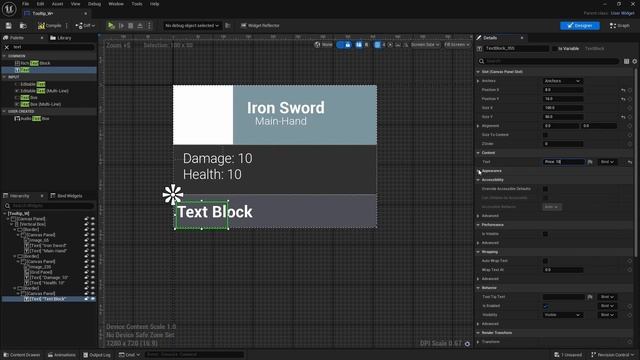Open the Animations panel
The width and height of the screenshot is (640, 360).
62,355
